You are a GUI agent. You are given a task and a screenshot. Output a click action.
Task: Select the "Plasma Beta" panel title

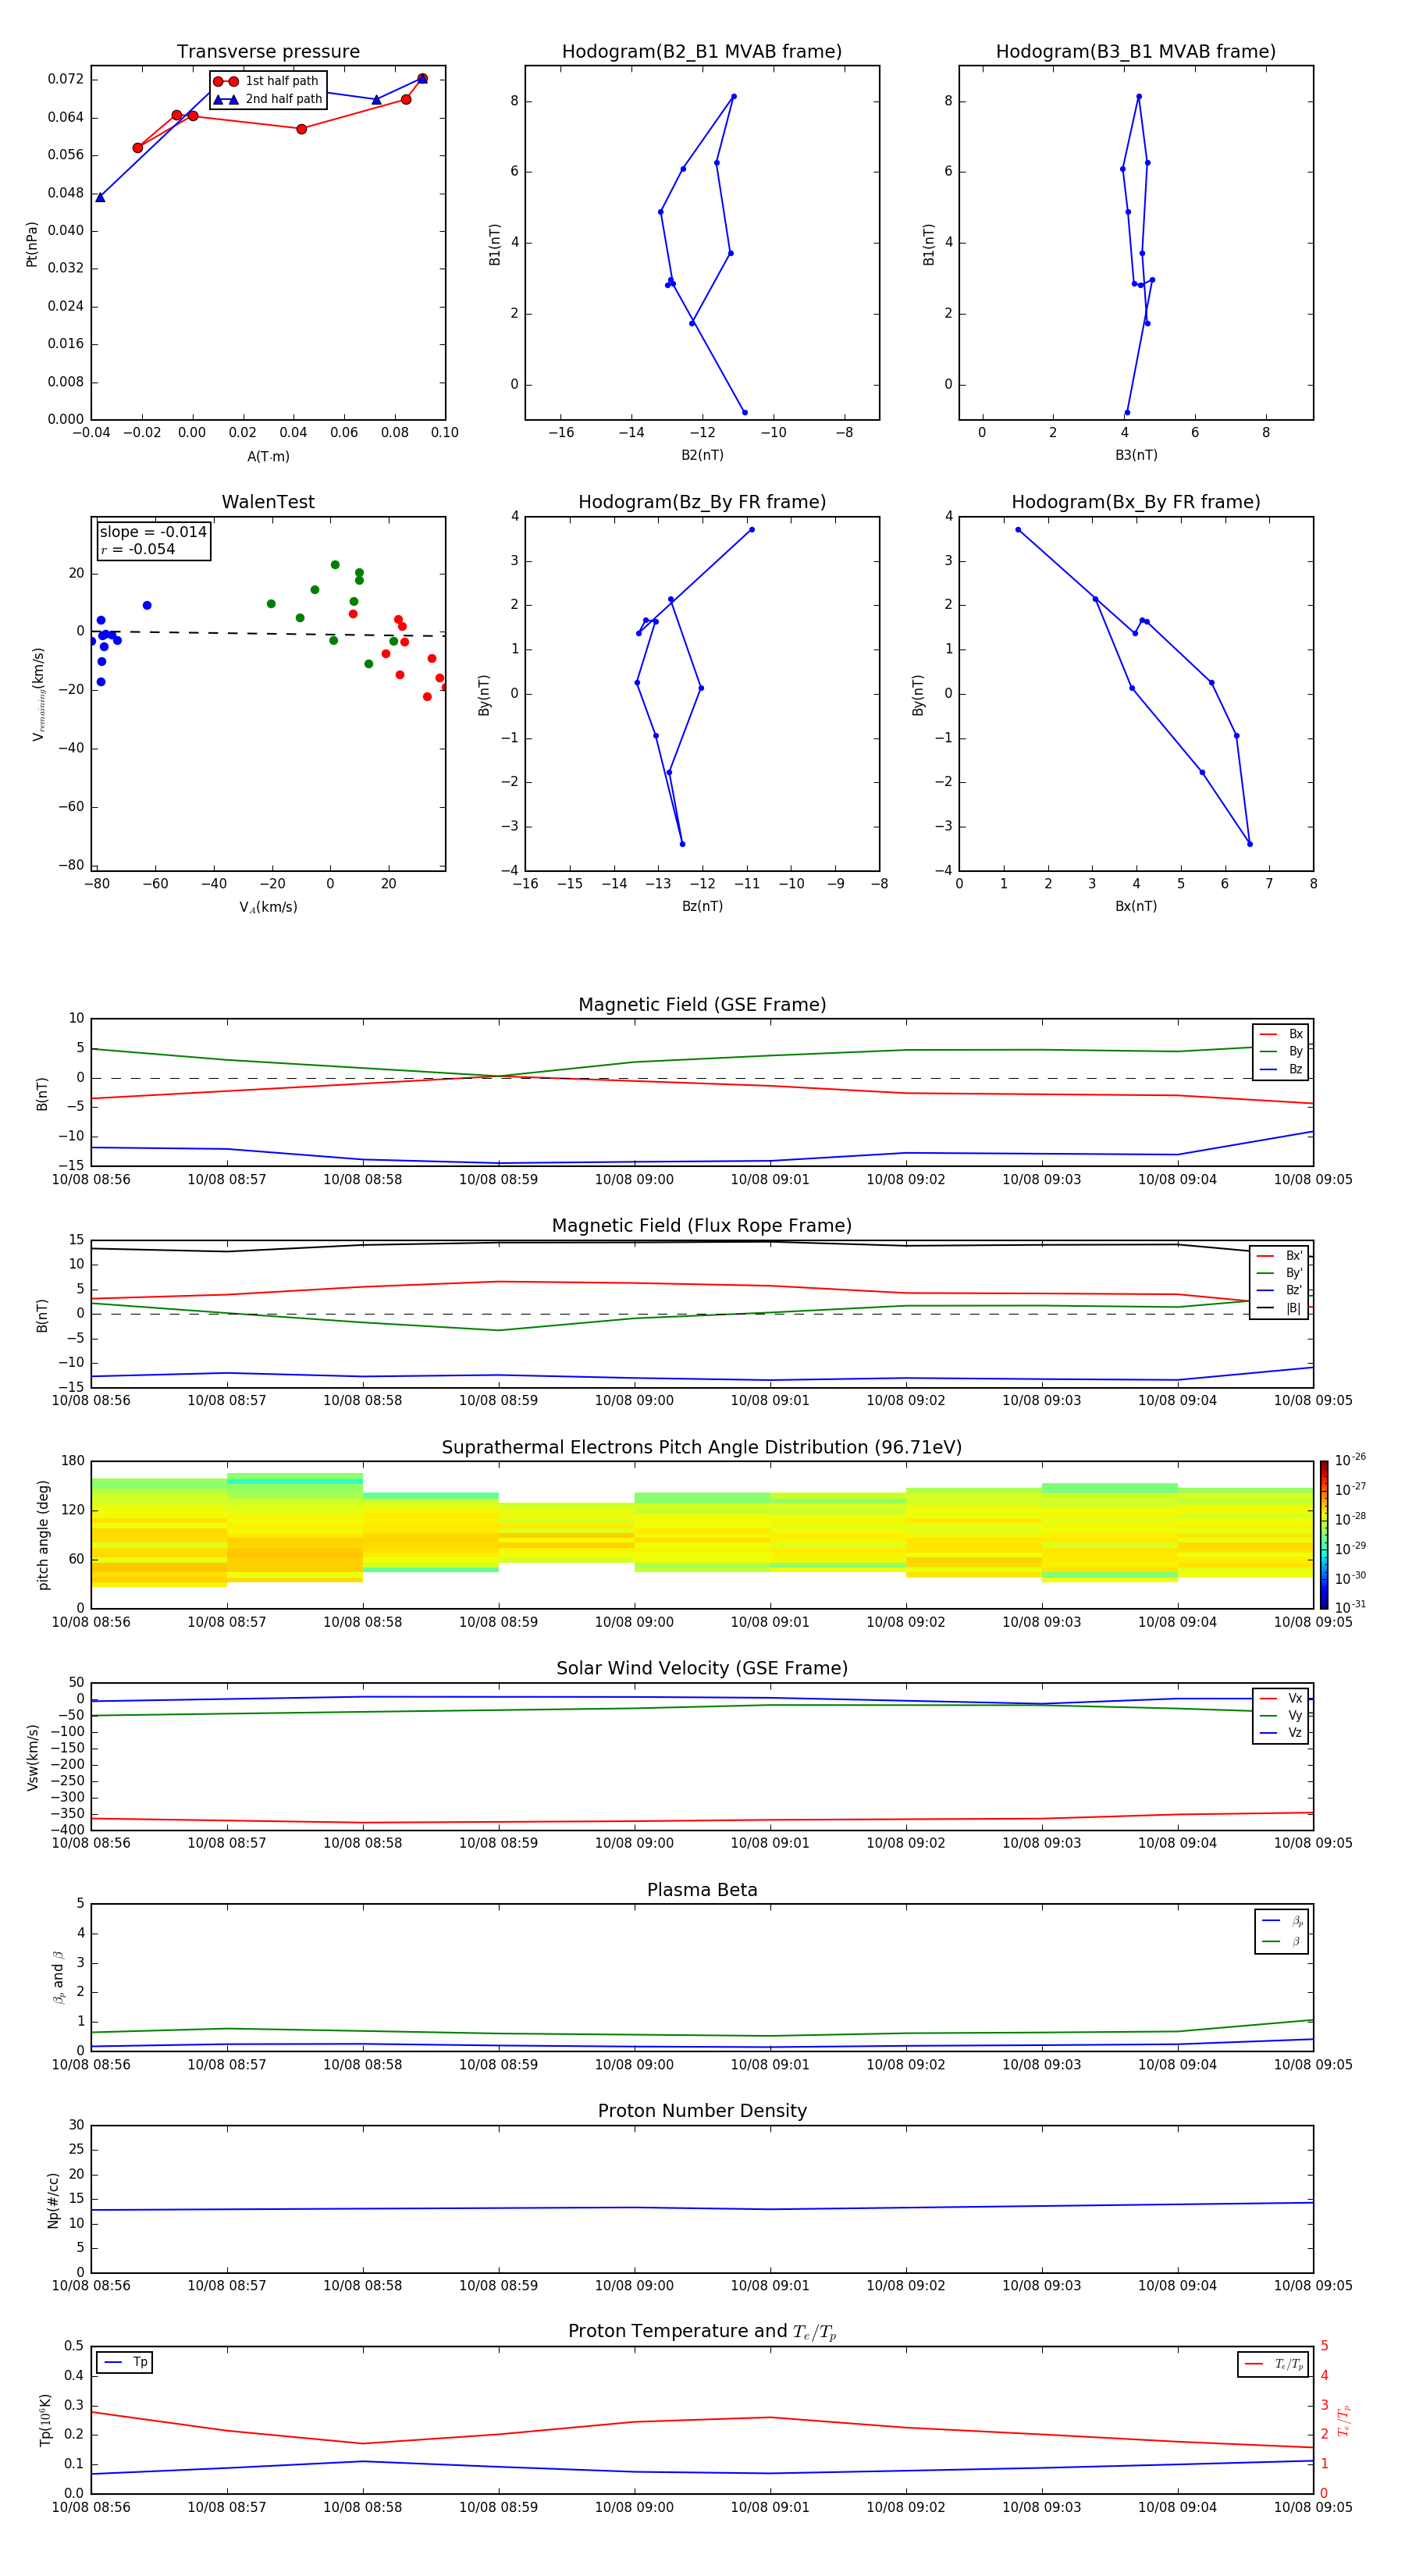(702, 1891)
